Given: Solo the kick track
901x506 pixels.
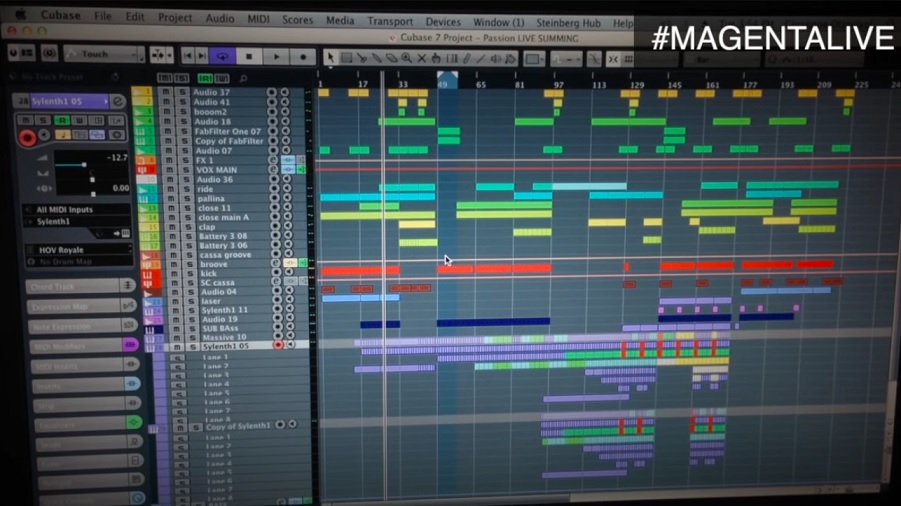Looking at the screenshot, I should [x=188, y=274].
